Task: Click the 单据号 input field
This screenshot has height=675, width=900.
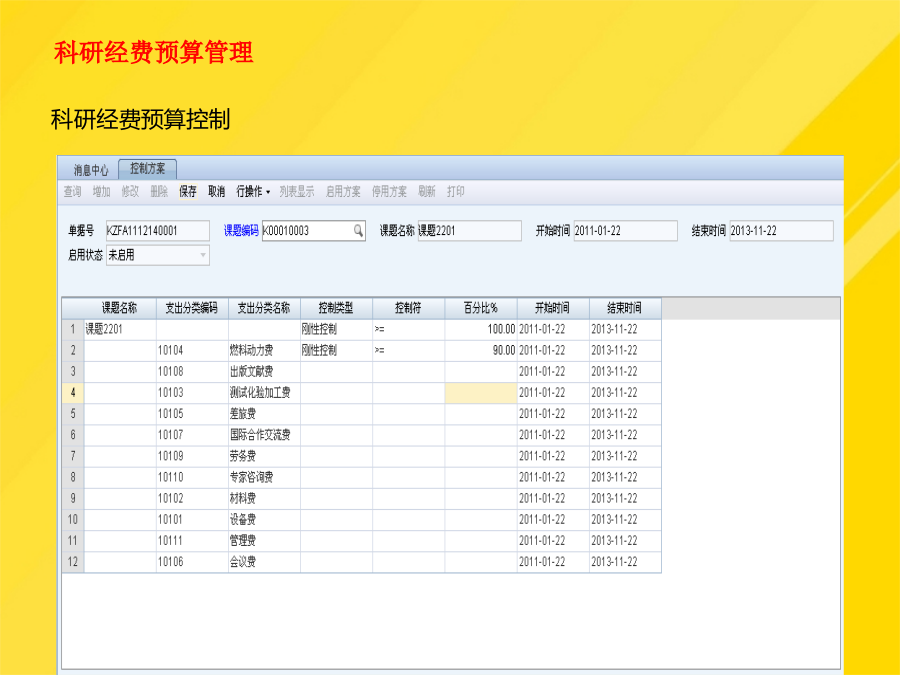Action: (x=157, y=231)
